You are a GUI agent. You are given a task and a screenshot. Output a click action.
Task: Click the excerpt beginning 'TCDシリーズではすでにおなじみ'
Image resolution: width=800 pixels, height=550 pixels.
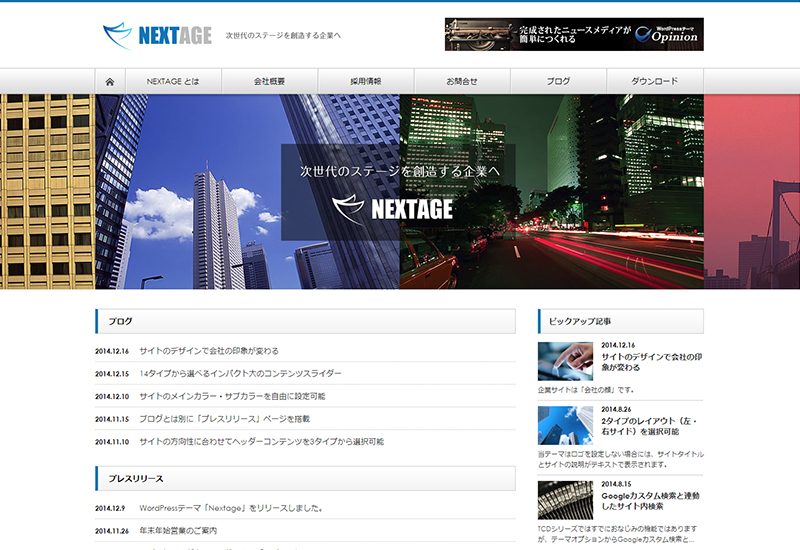click(x=618, y=534)
